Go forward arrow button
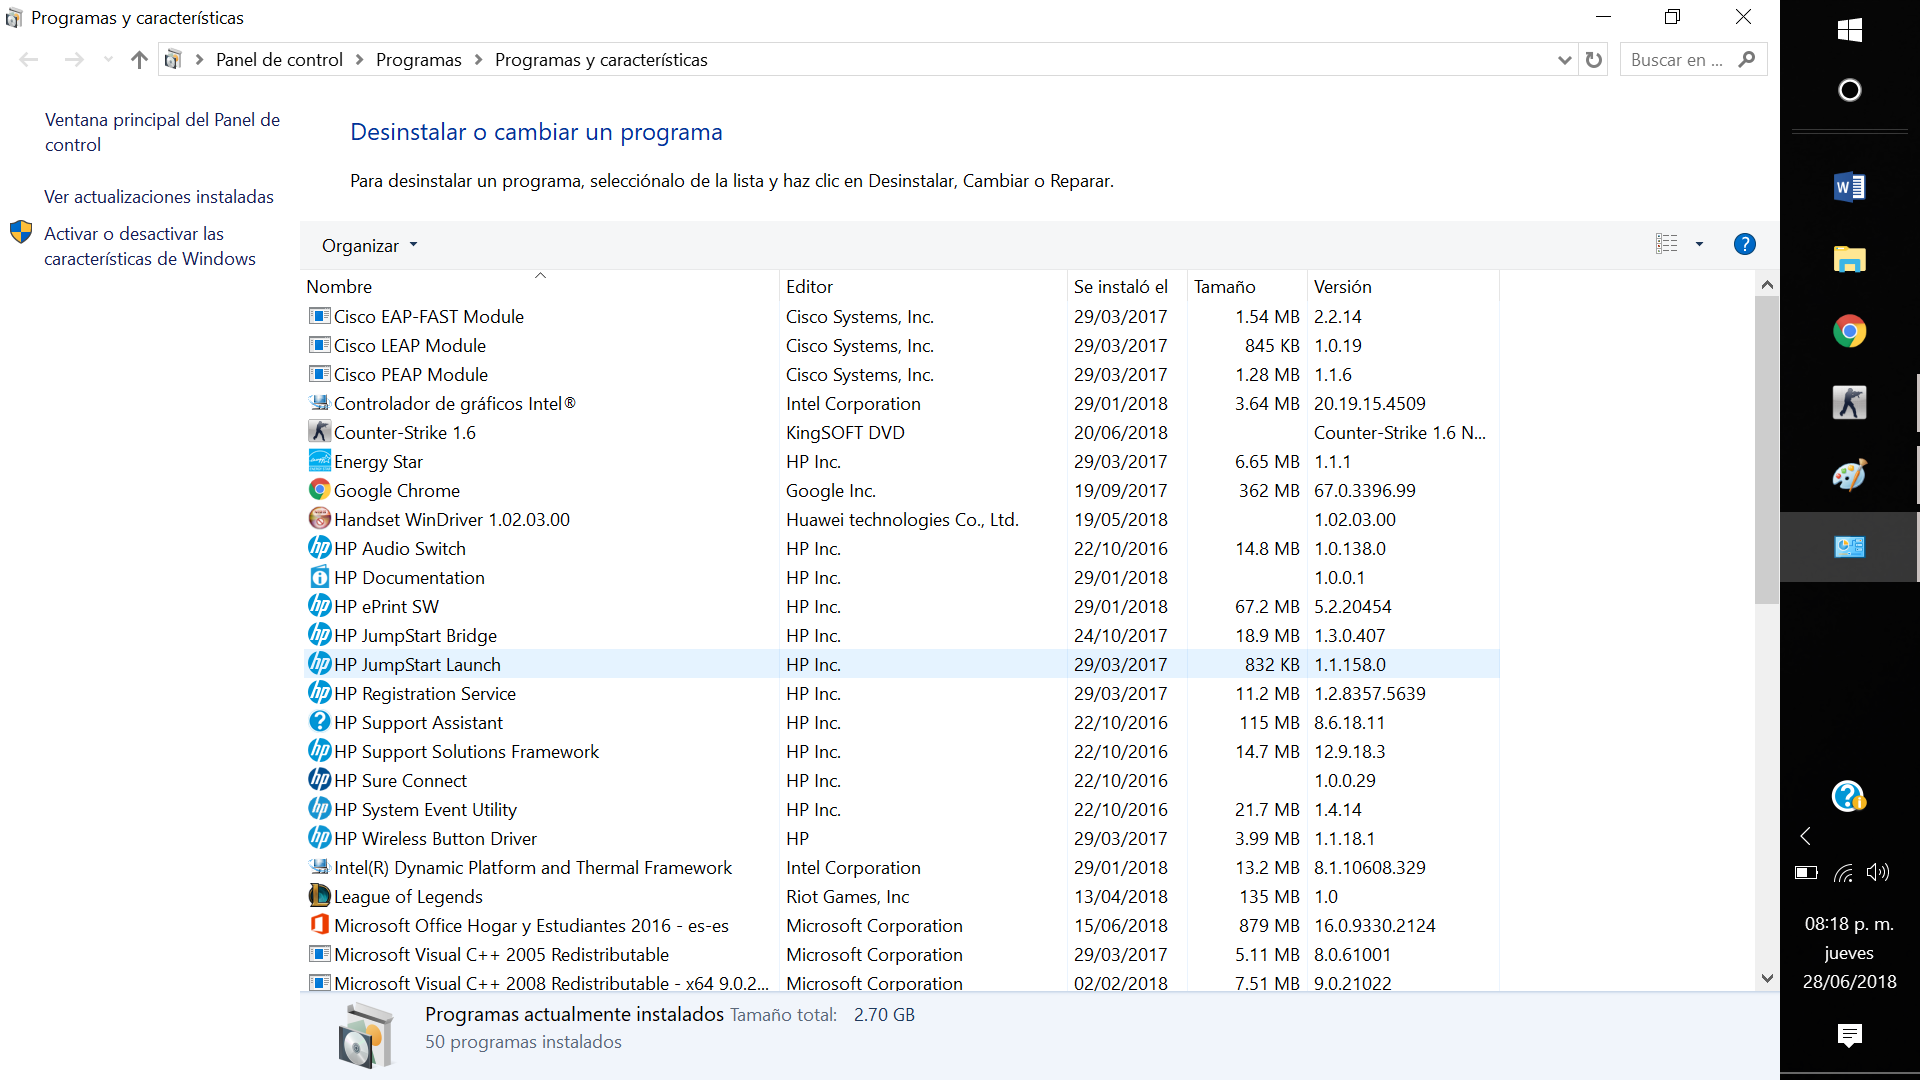The width and height of the screenshot is (1920, 1080). tap(74, 60)
